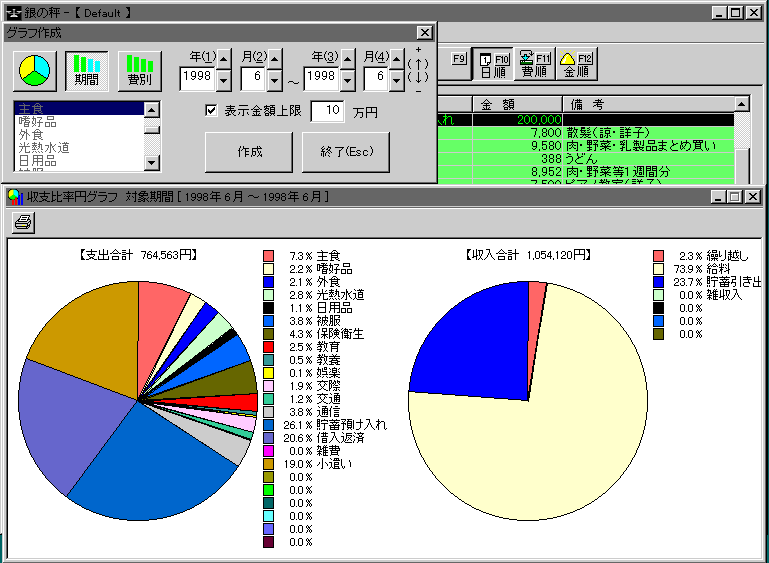This screenshot has width=769, height=563.
Task: Click the 小遣い legend swatch
Action: [268, 464]
